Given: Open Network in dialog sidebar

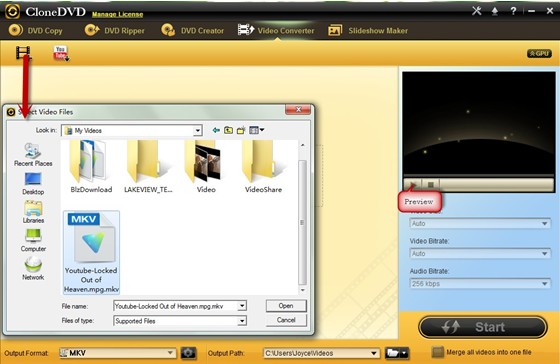Looking at the screenshot, I should tap(33, 269).
